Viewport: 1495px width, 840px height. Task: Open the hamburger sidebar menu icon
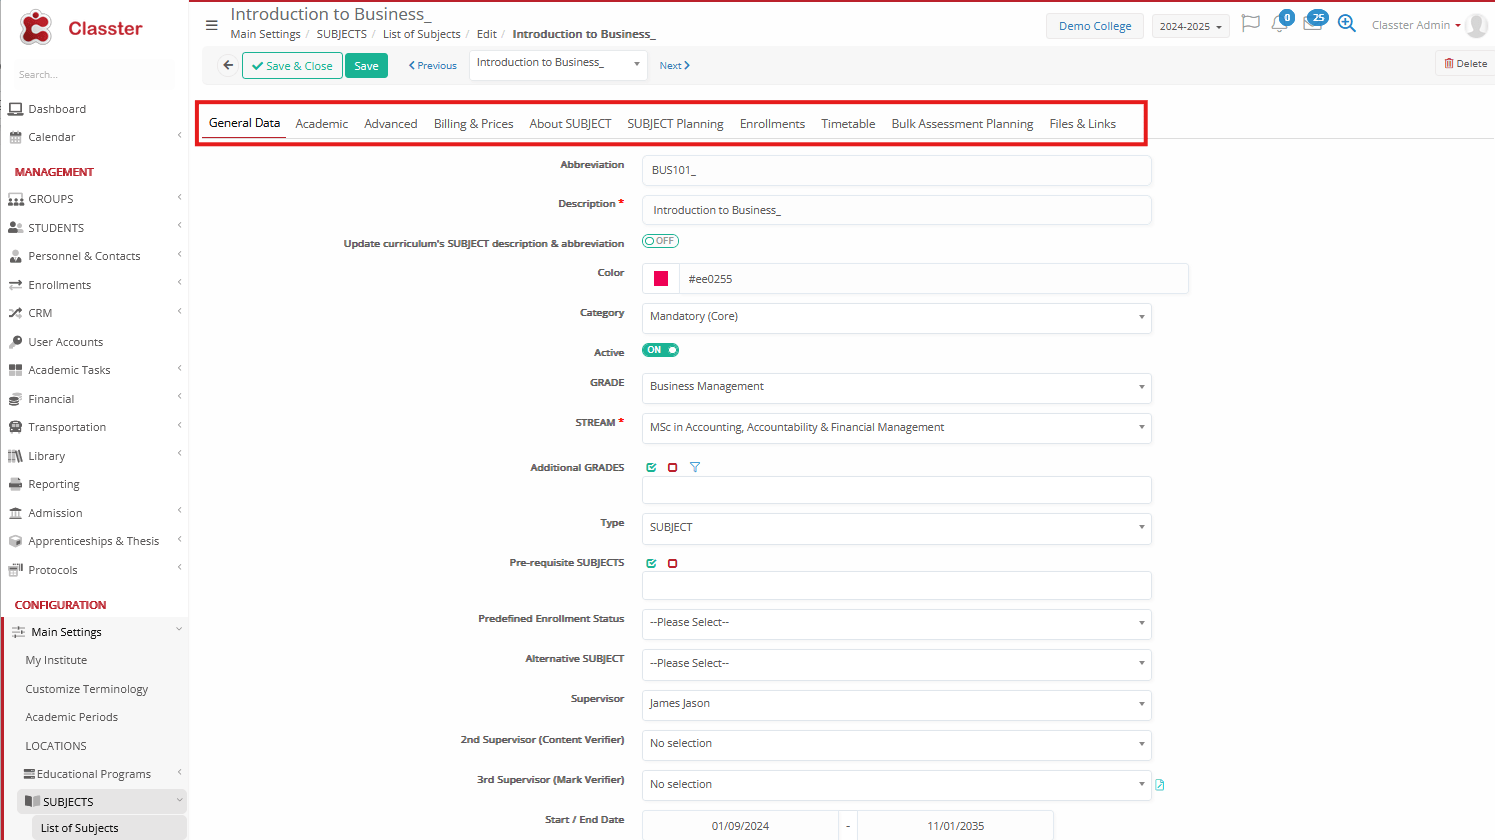click(x=212, y=25)
